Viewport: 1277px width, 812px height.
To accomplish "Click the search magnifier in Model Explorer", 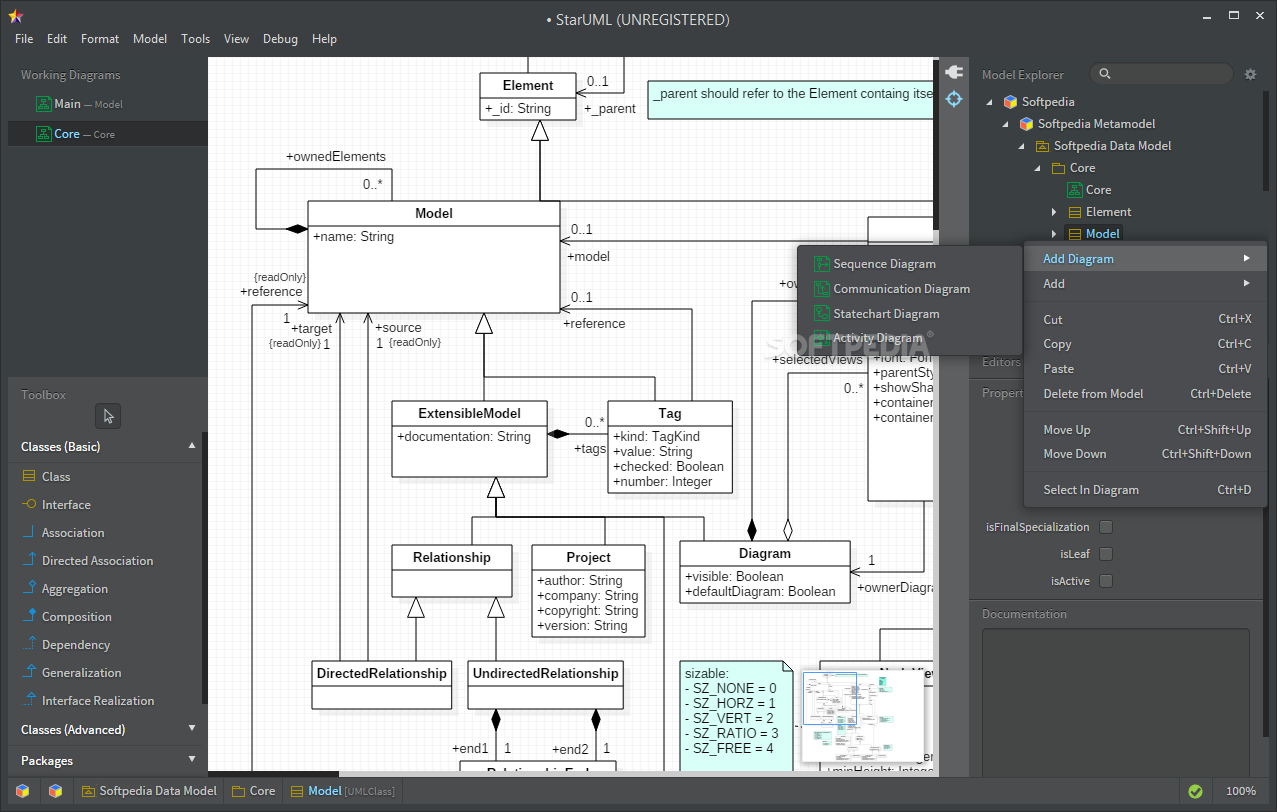I will point(1105,74).
